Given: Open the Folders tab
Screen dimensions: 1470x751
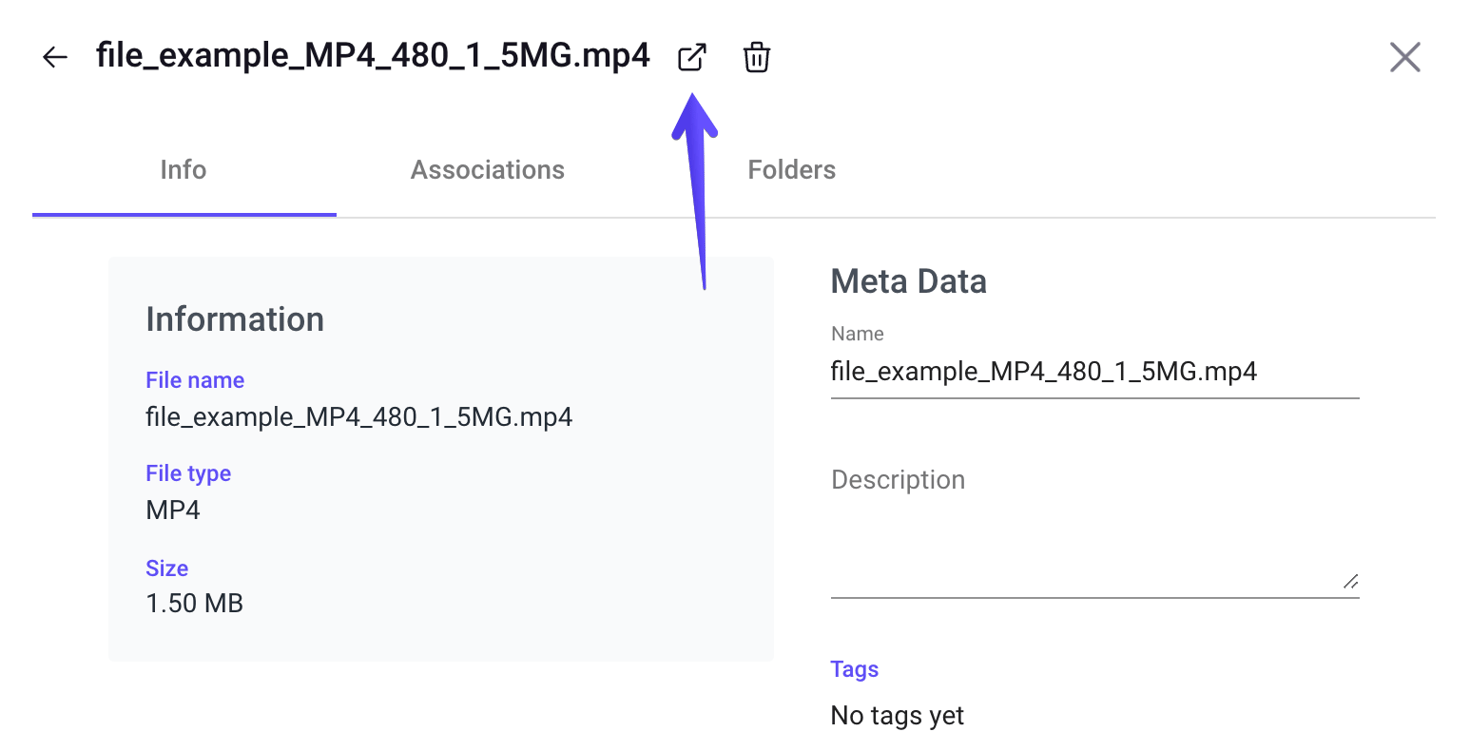Looking at the screenshot, I should pyautogui.click(x=791, y=170).
